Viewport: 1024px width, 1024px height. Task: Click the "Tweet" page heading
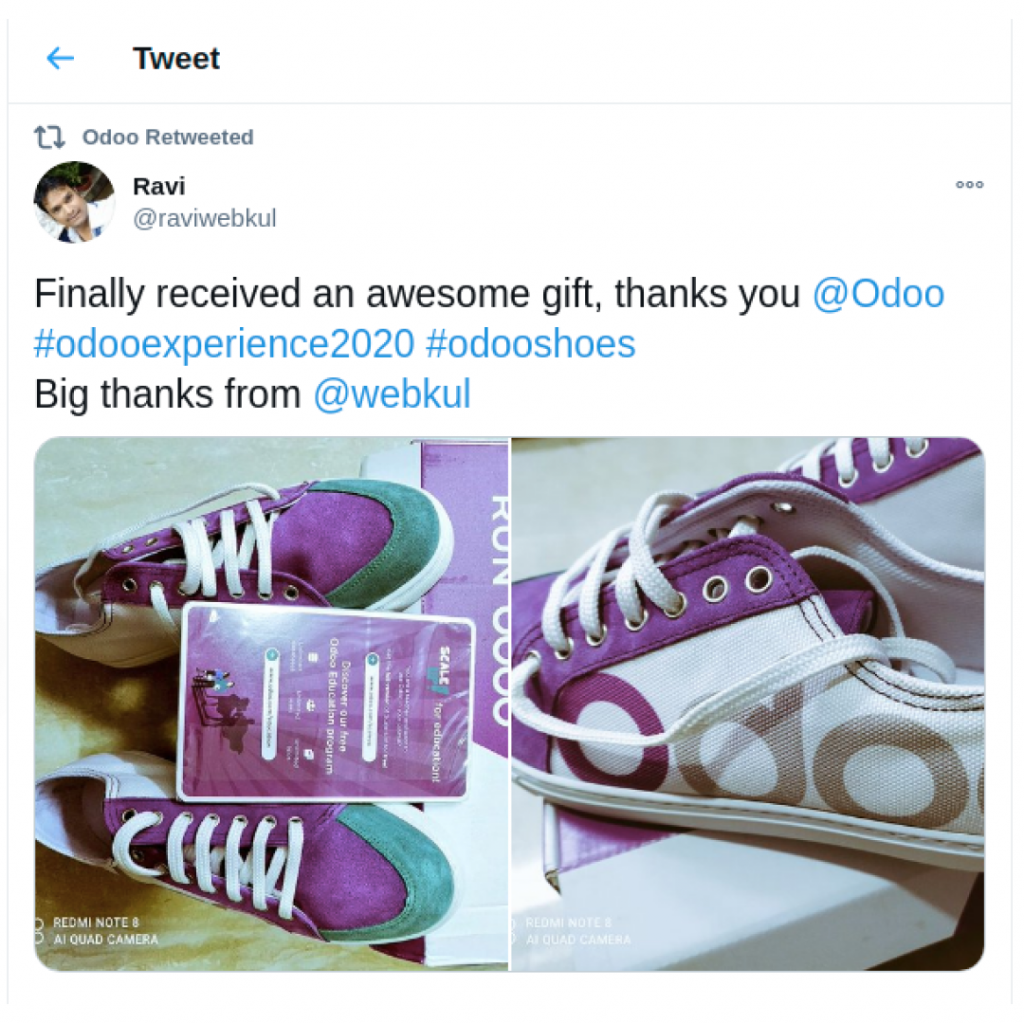(176, 59)
